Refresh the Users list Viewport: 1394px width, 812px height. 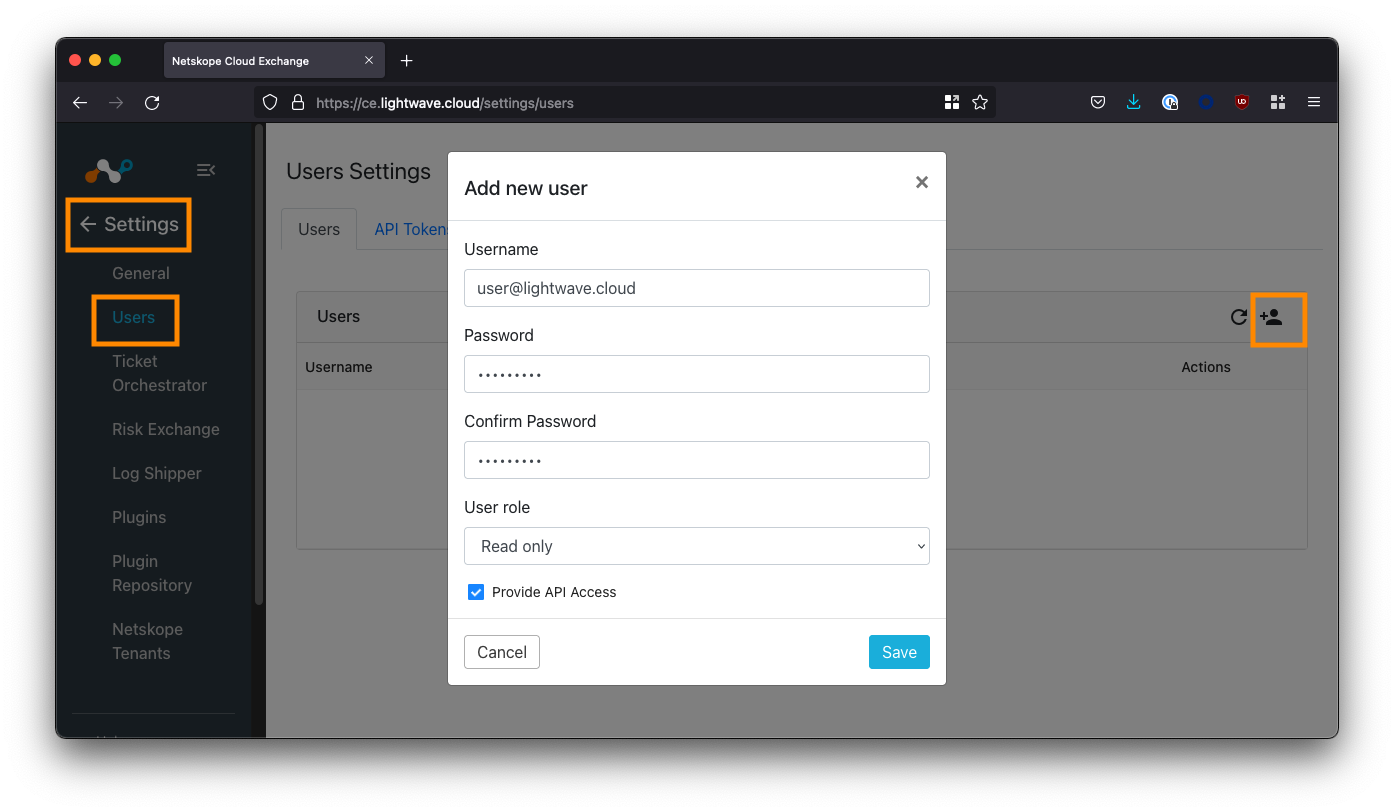click(x=1238, y=317)
